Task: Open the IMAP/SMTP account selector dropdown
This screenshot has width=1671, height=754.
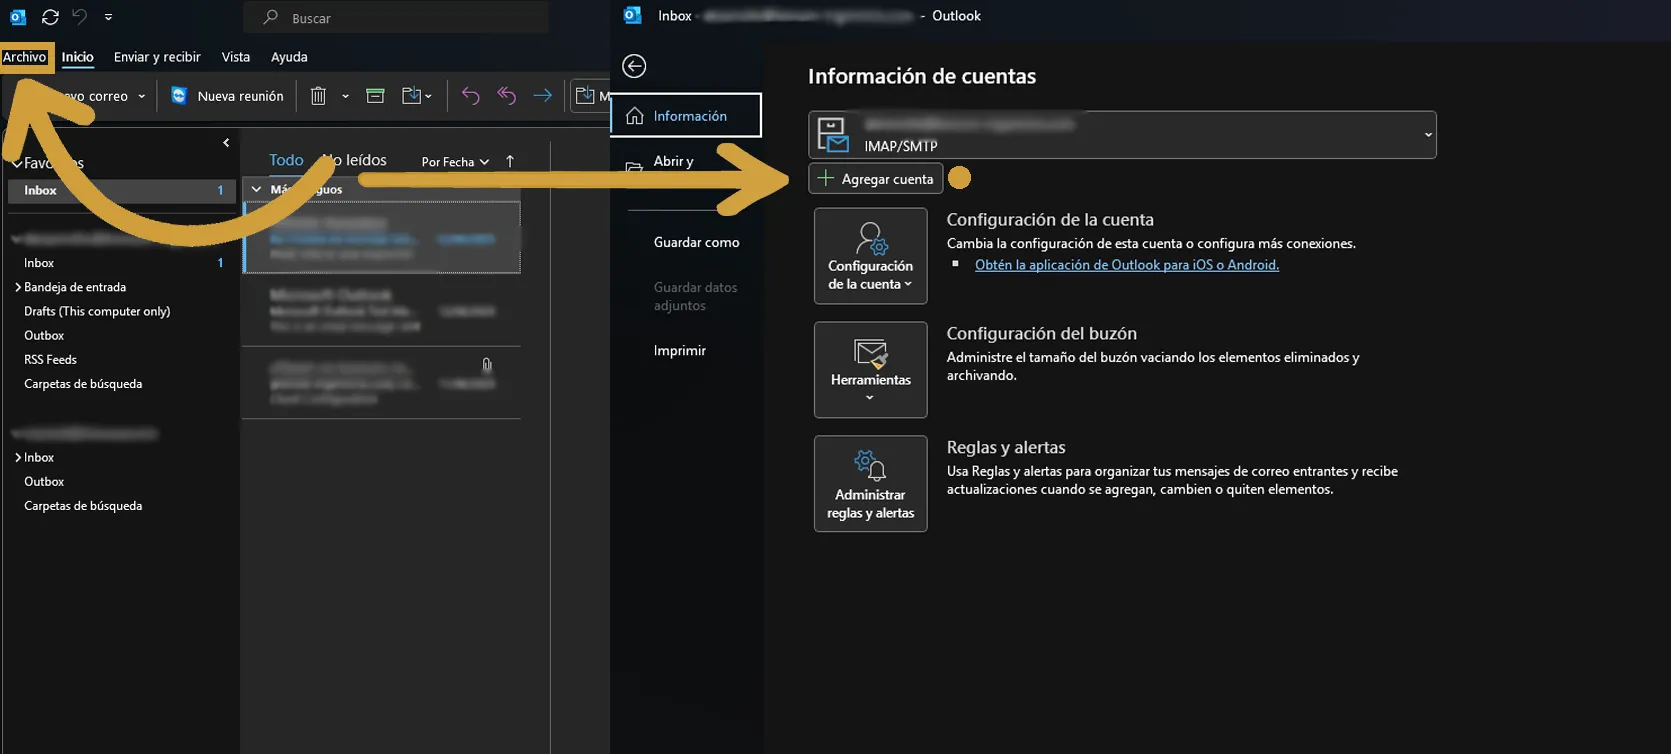Action: coord(1122,135)
